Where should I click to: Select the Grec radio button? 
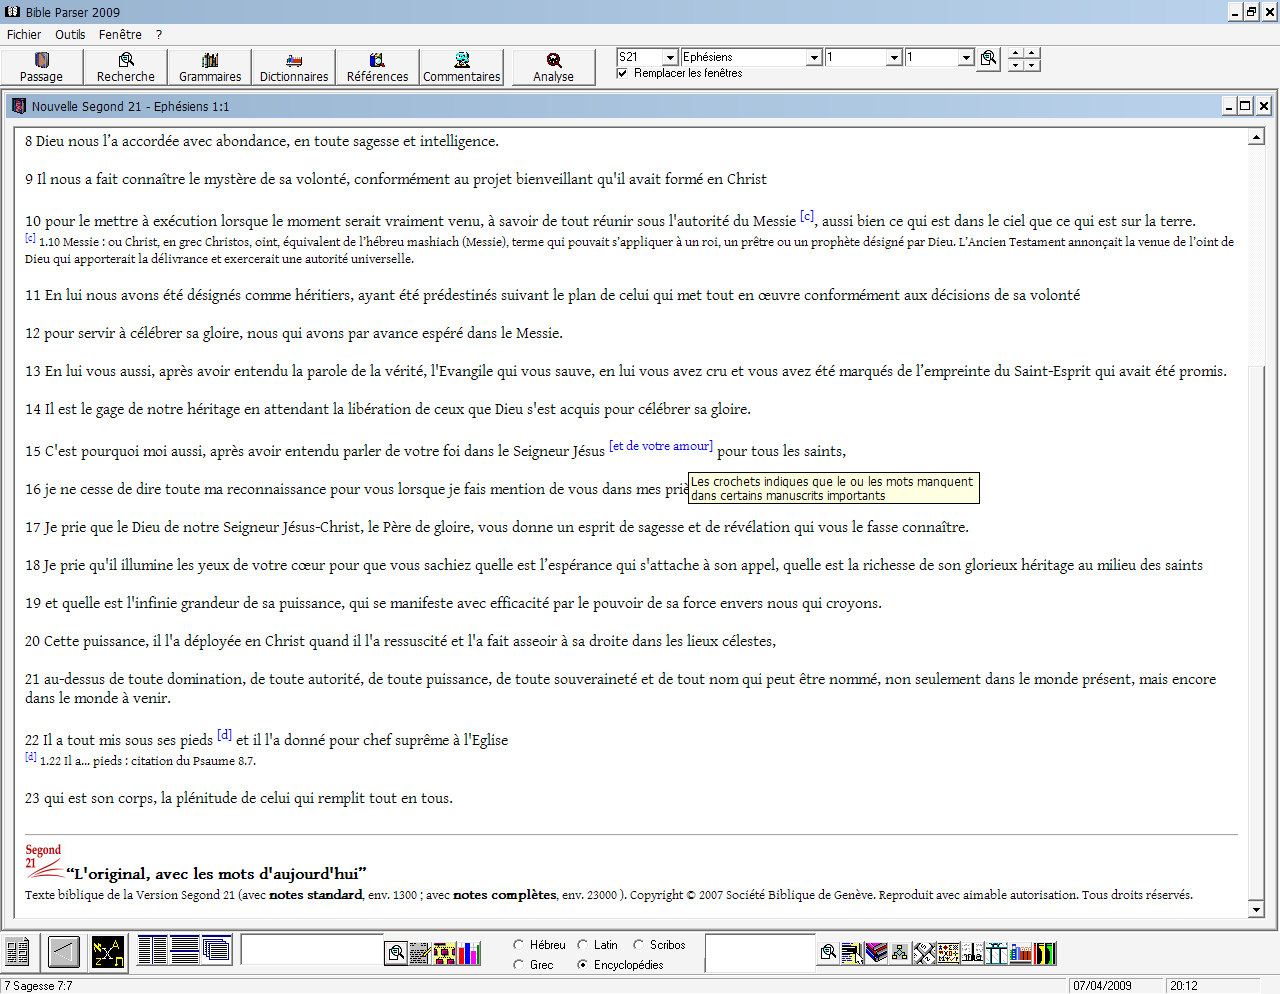[518, 965]
